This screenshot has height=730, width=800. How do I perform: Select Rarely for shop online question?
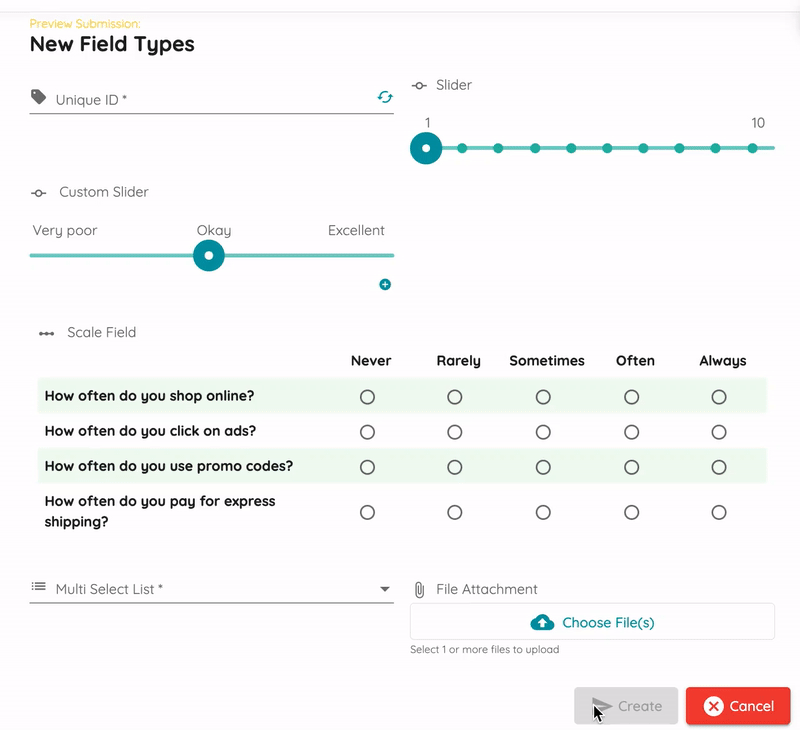click(455, 397)
